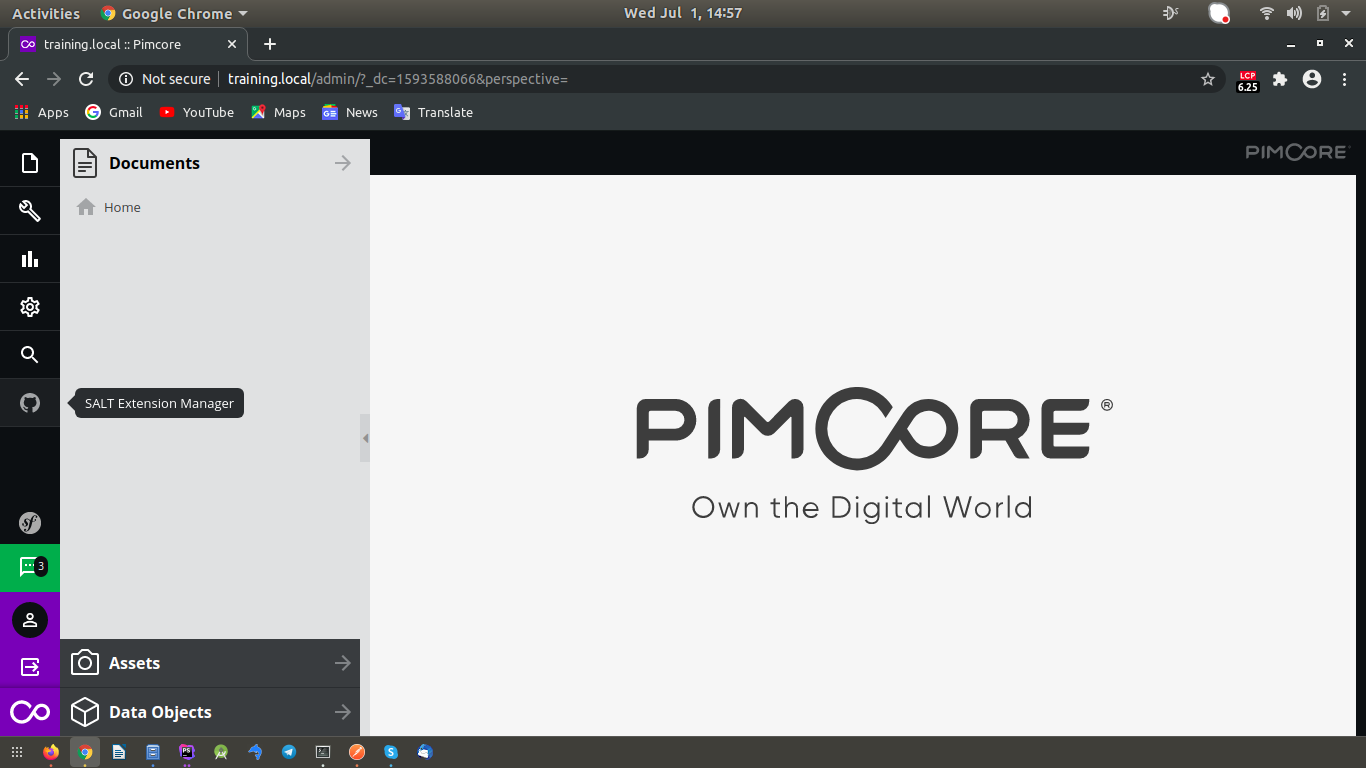This screenshot has width=1366, height=768.
Task: Open Android Studio from the taskbar
Action: [221, 752]
